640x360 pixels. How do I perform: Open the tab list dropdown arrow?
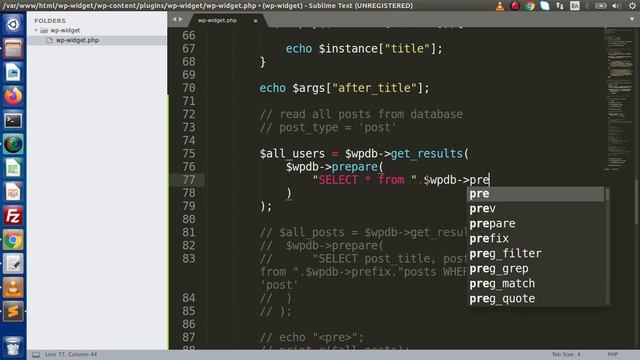pyautogui.click(x=632, y=19)
